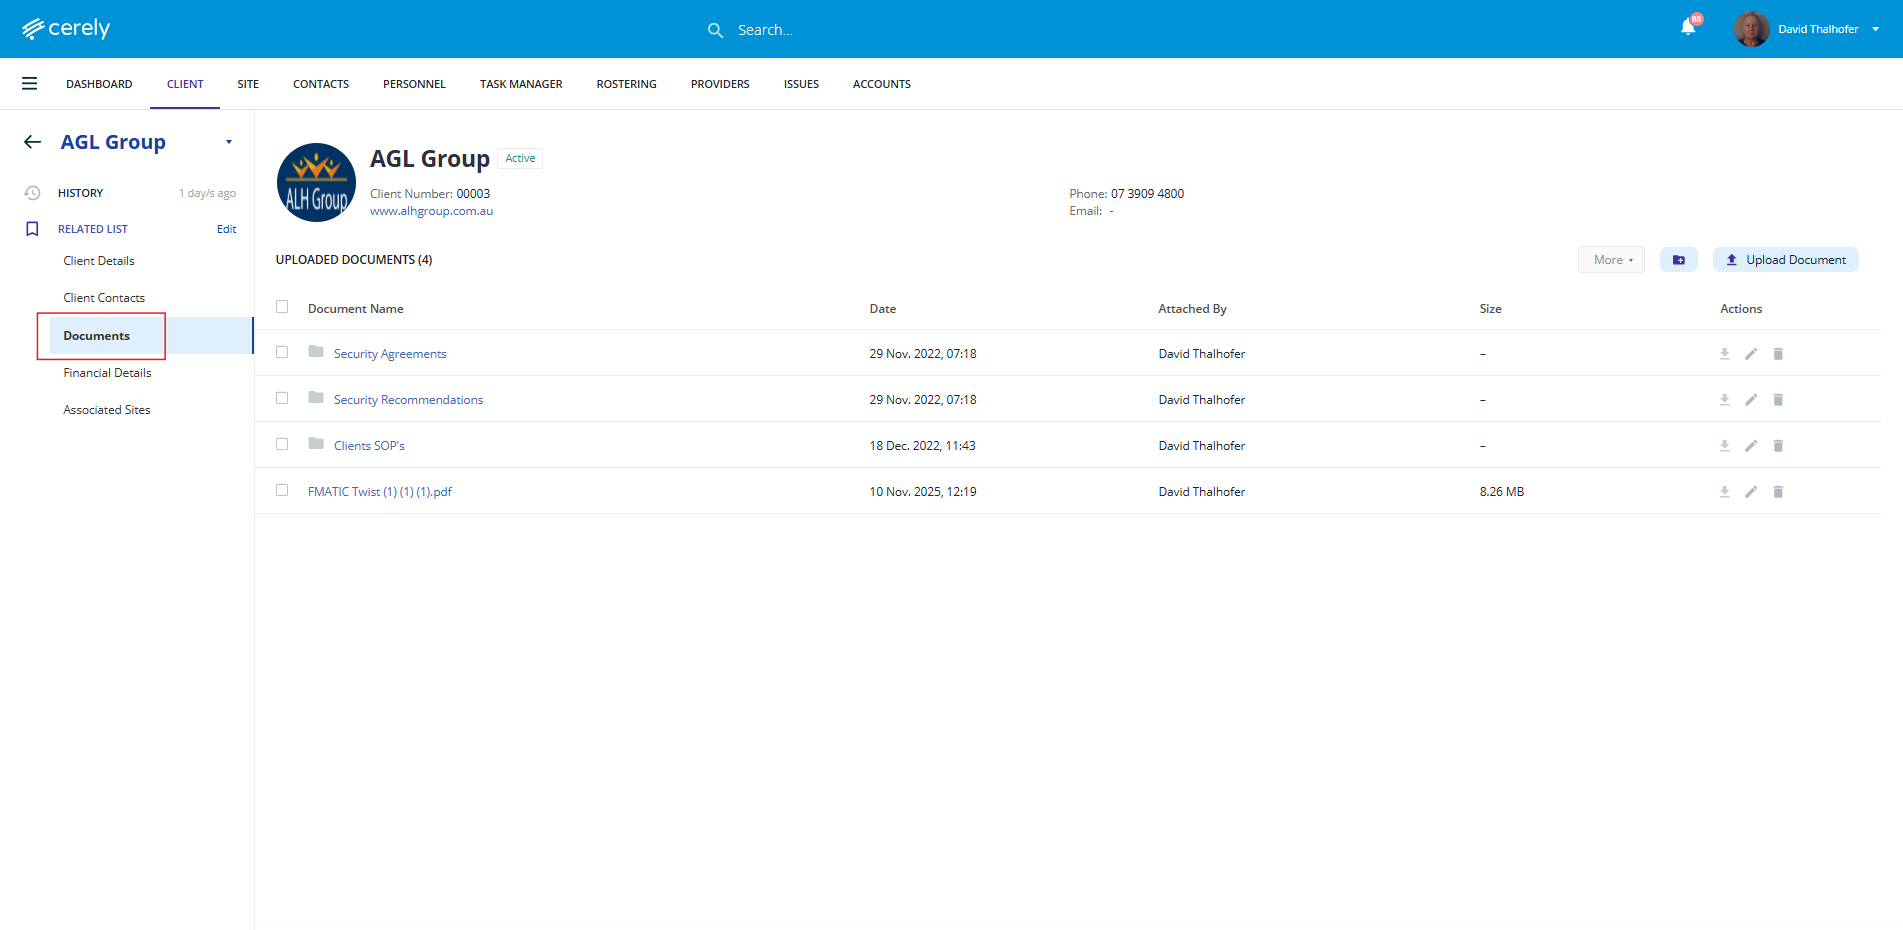The image size is (1903, 930).
Task: Expand the AGL Group client switcher arrow
Action: [229, 142]
